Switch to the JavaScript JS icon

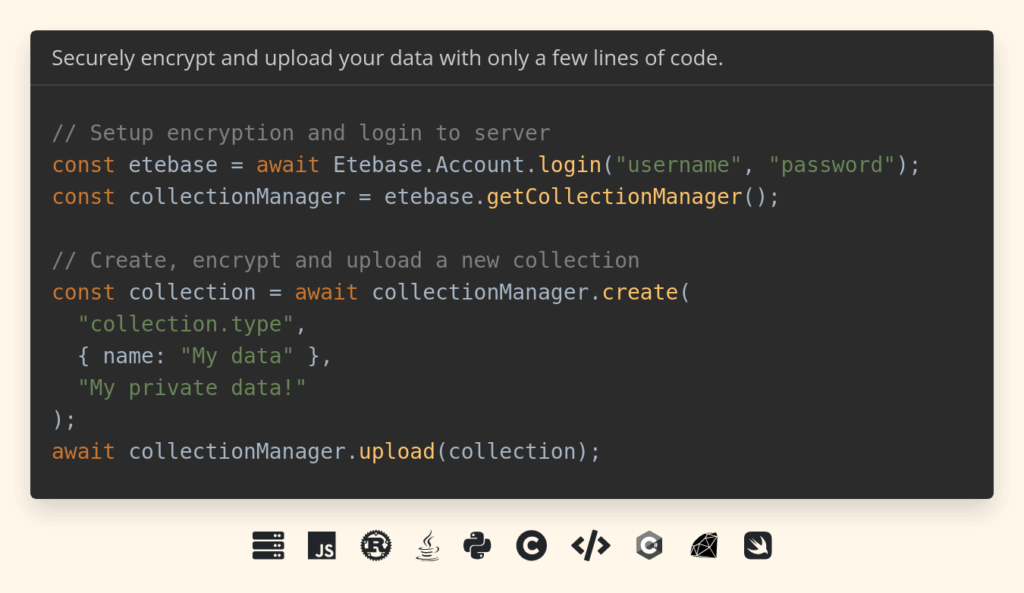pos(322,545)
